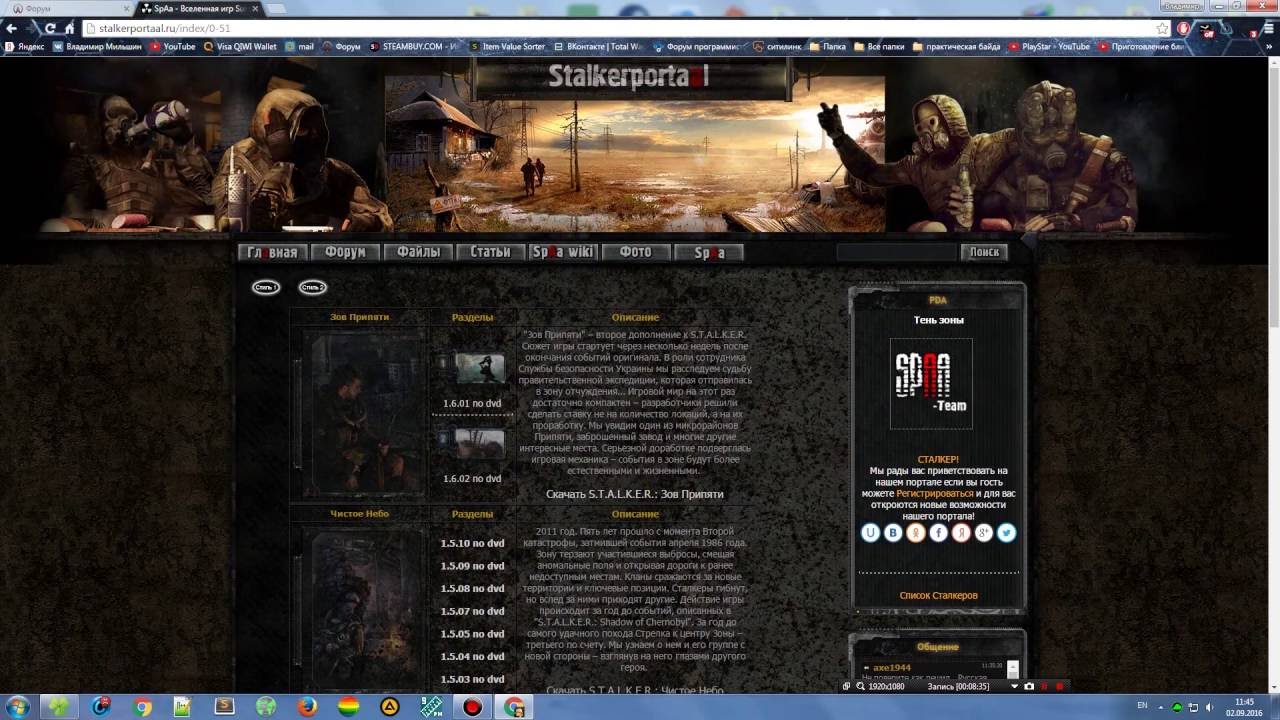The image size is (1280, 720).
Task: Pause the screen recording
Action: tap(1045, 687)
